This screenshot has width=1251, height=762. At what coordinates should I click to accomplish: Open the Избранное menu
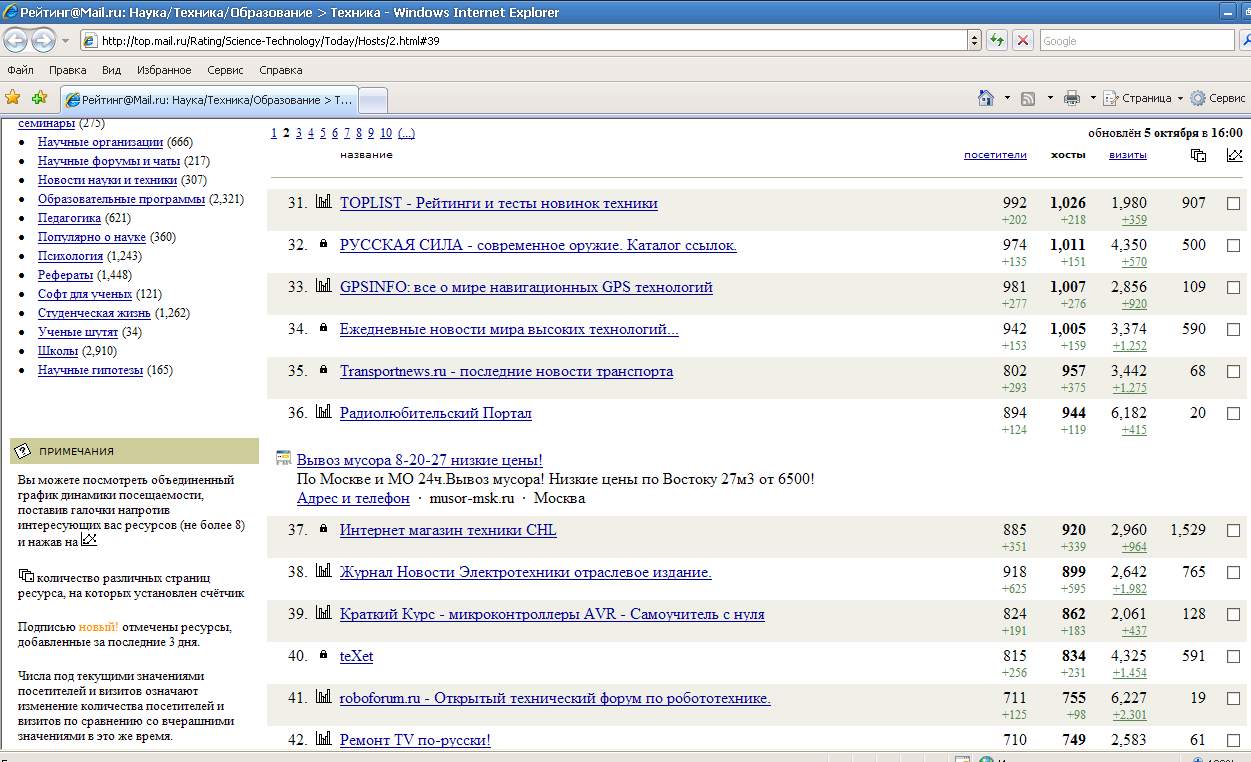pos(165,70)
